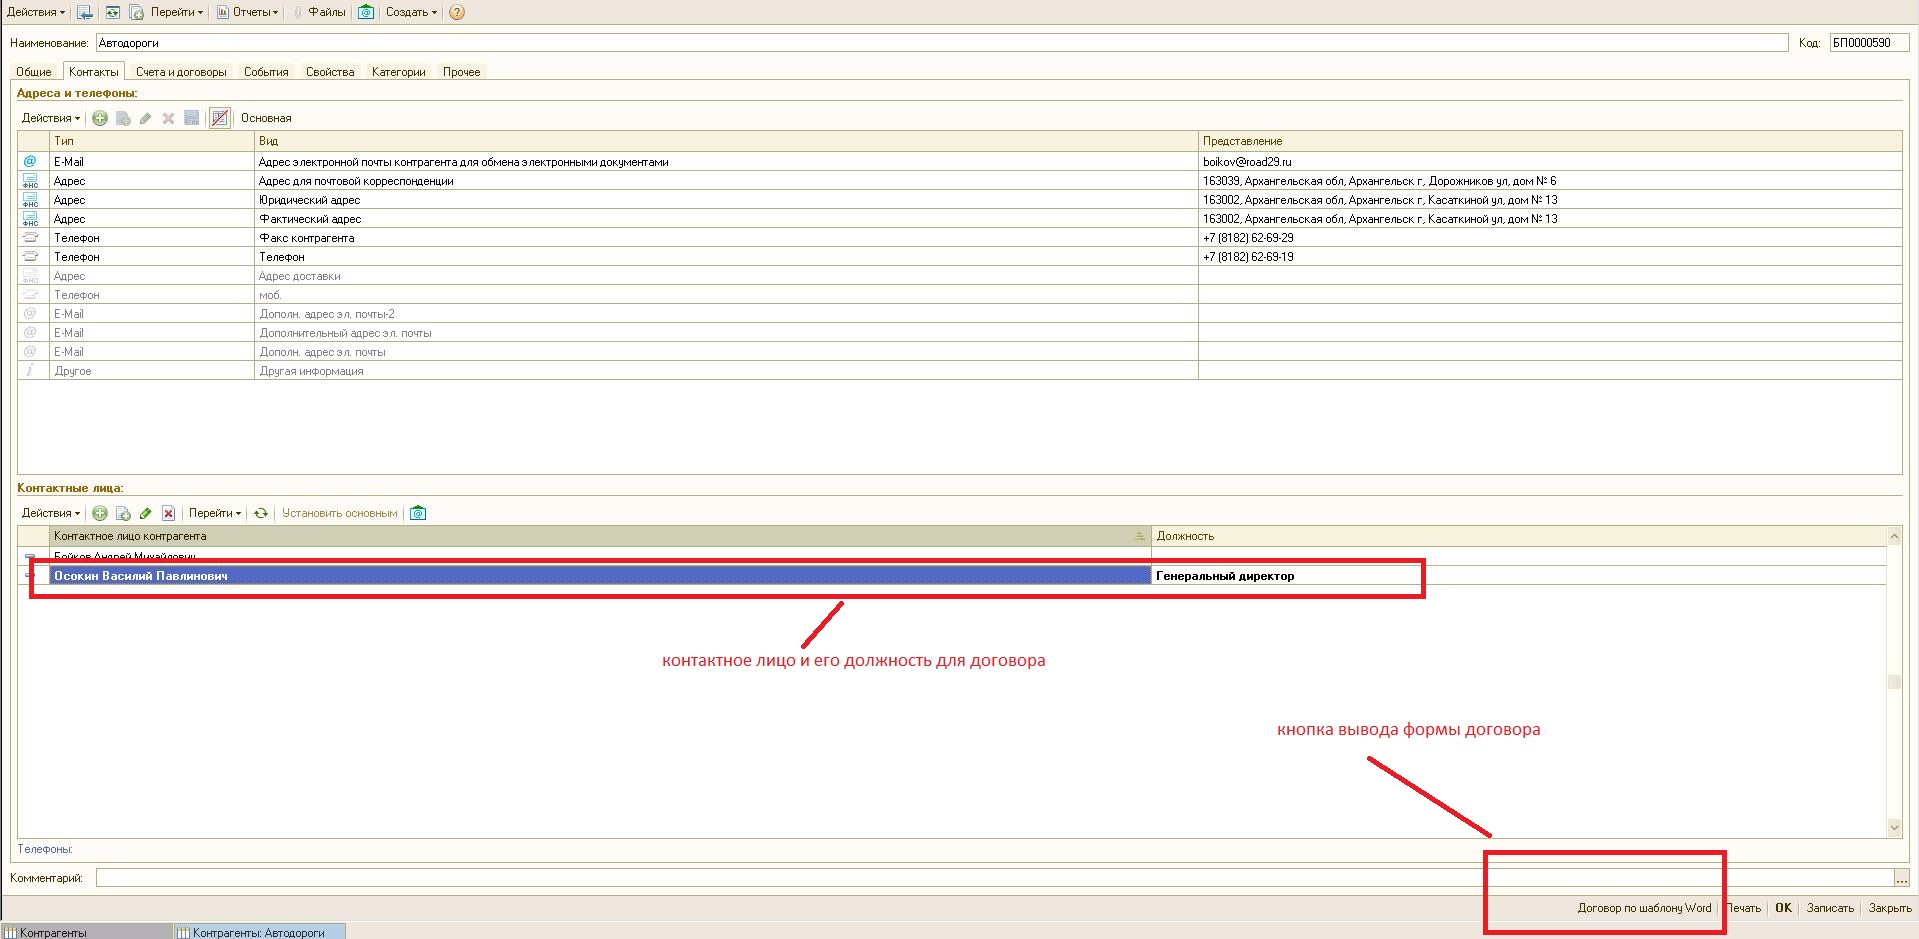The height and width of the screenshot is (939, 1919).
Task: Delete contact person with red X icon
Action: [x=169, y=513]
